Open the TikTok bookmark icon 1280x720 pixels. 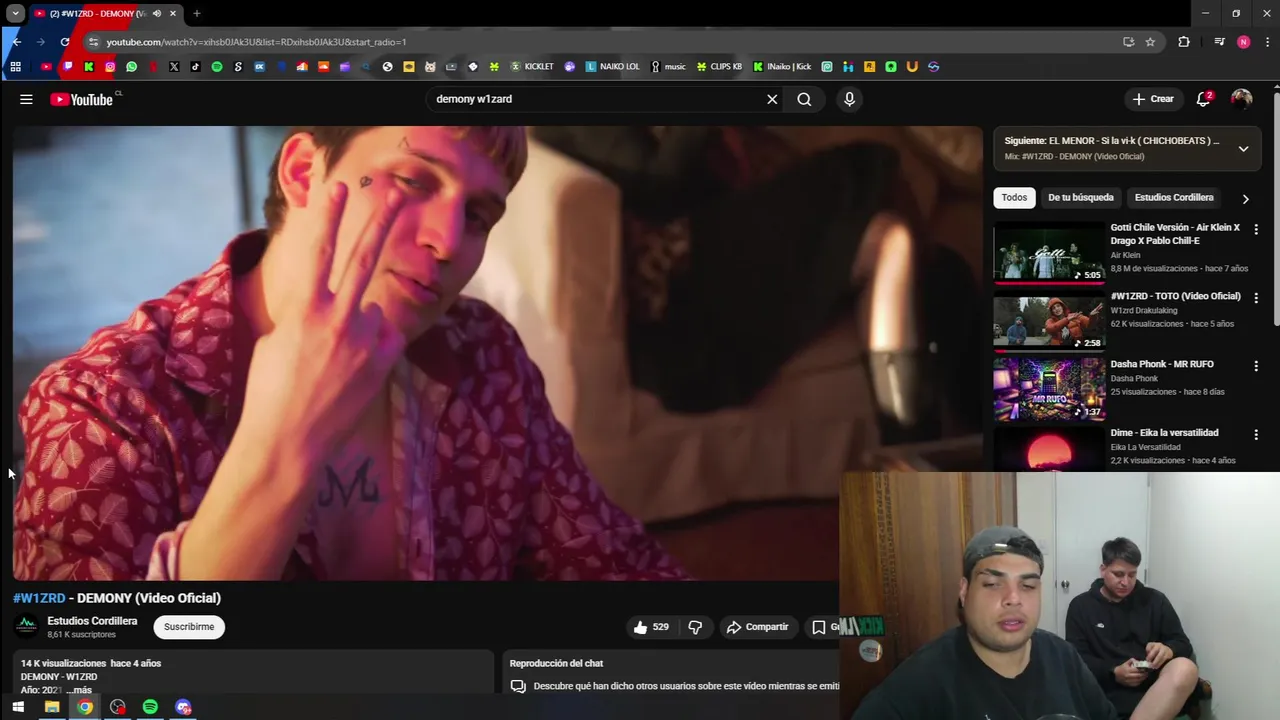pos(195,67)
